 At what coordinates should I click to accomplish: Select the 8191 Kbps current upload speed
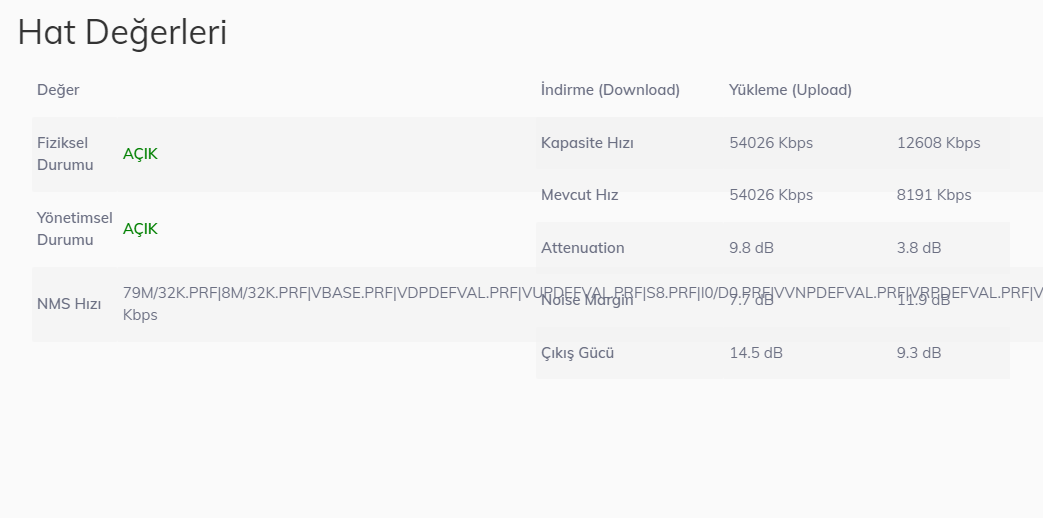(934, 195)
